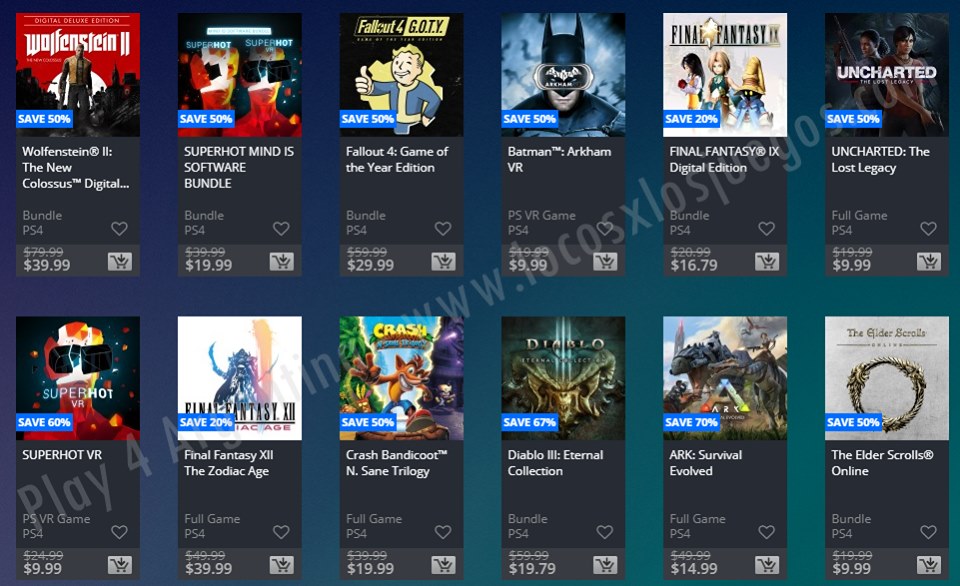
Task: Wishlist SUPERHOT VR with the heart icon
Action: [119, 532]
